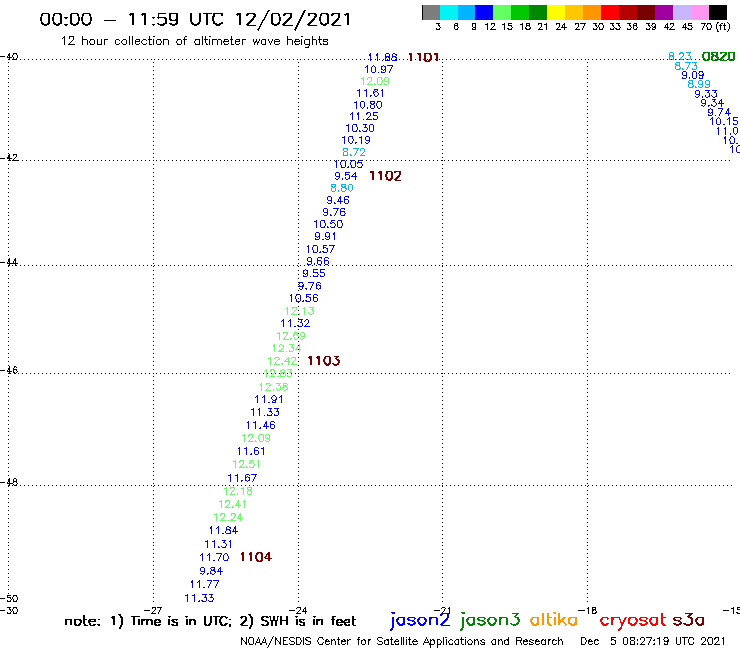Image resolution: width=740 pixels, height=650 pixels.
Task: Select wave height value 9.46
Action: click(338, 200)
